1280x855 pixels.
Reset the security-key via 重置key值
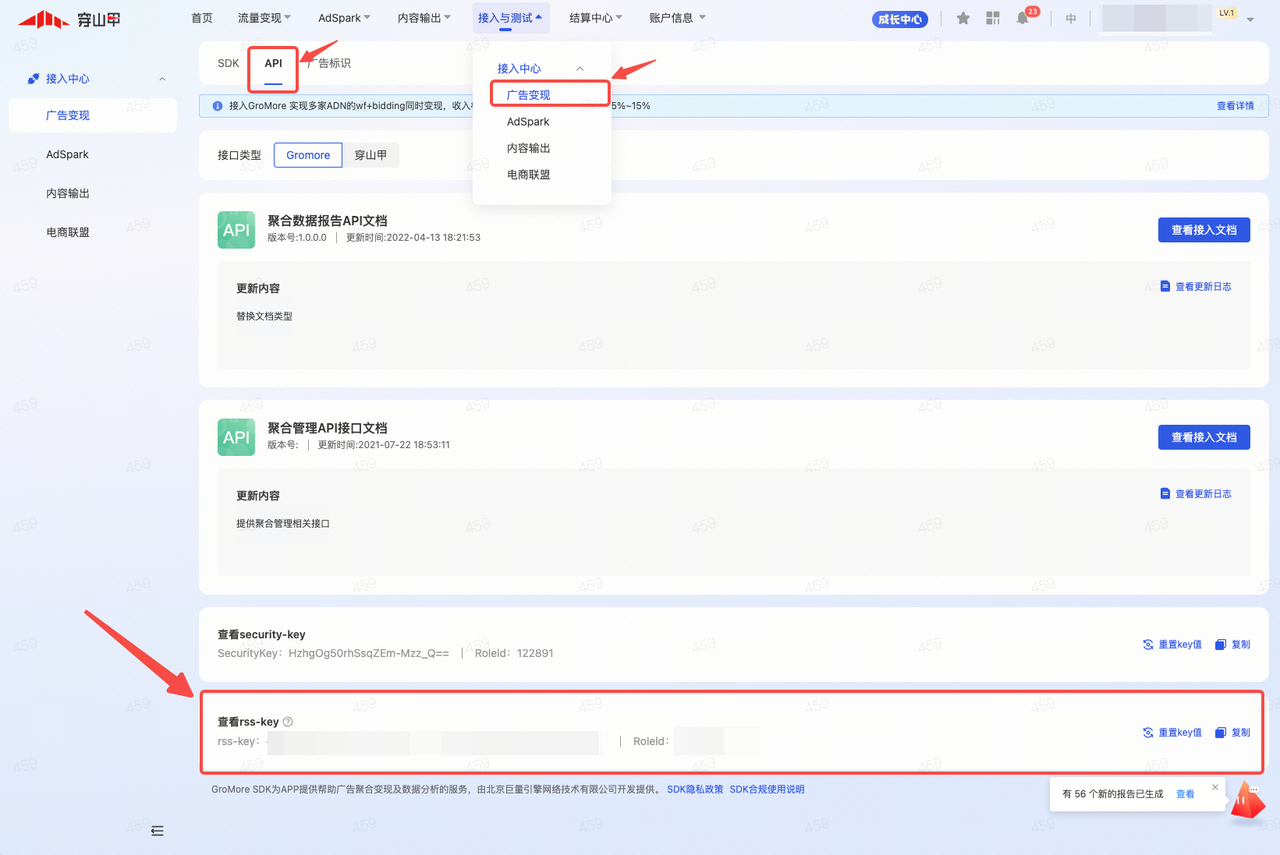tap(1172, 645)
